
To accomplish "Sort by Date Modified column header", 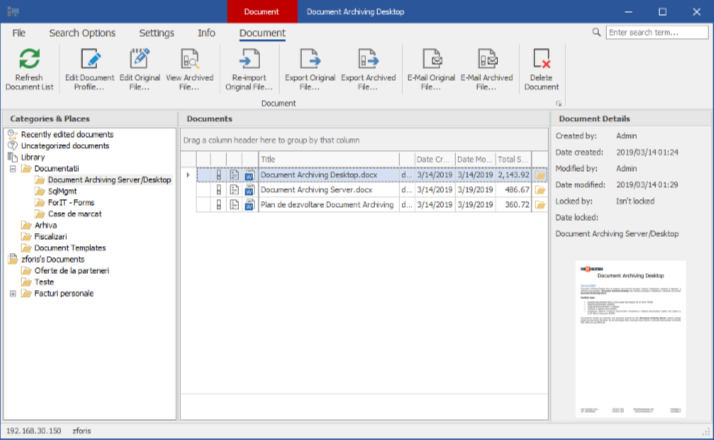I will 474,159.
